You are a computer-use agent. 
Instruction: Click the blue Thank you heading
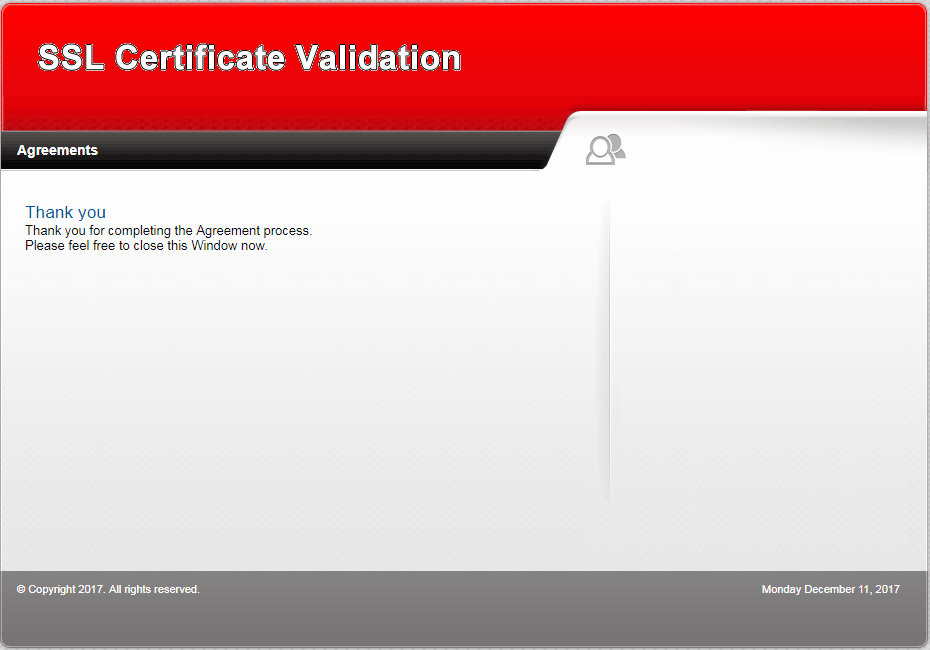click(65, 212)
